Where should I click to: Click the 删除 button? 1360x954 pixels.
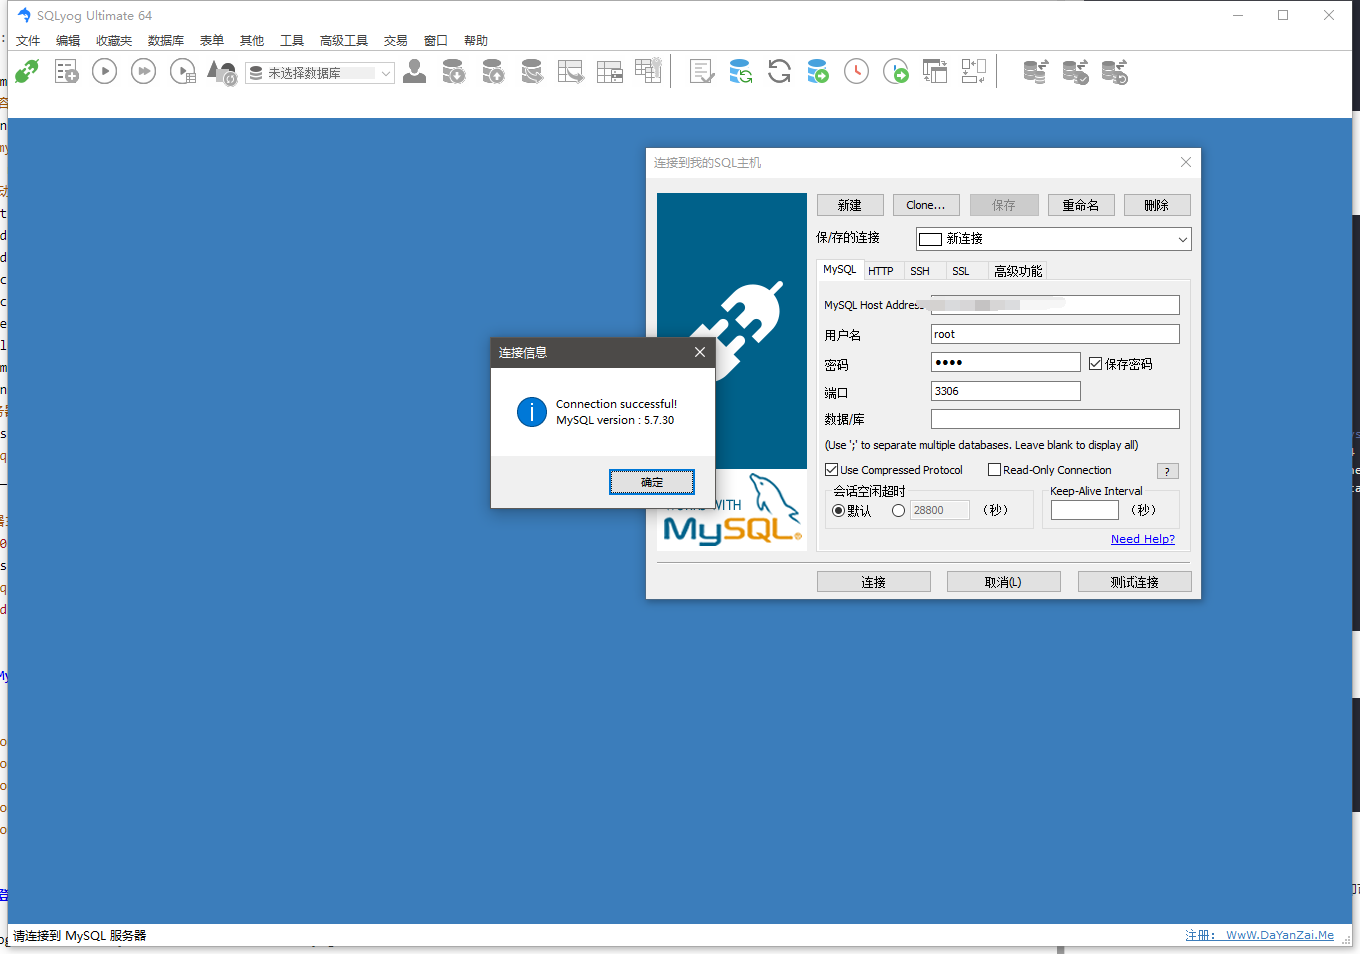[1157, 205]
